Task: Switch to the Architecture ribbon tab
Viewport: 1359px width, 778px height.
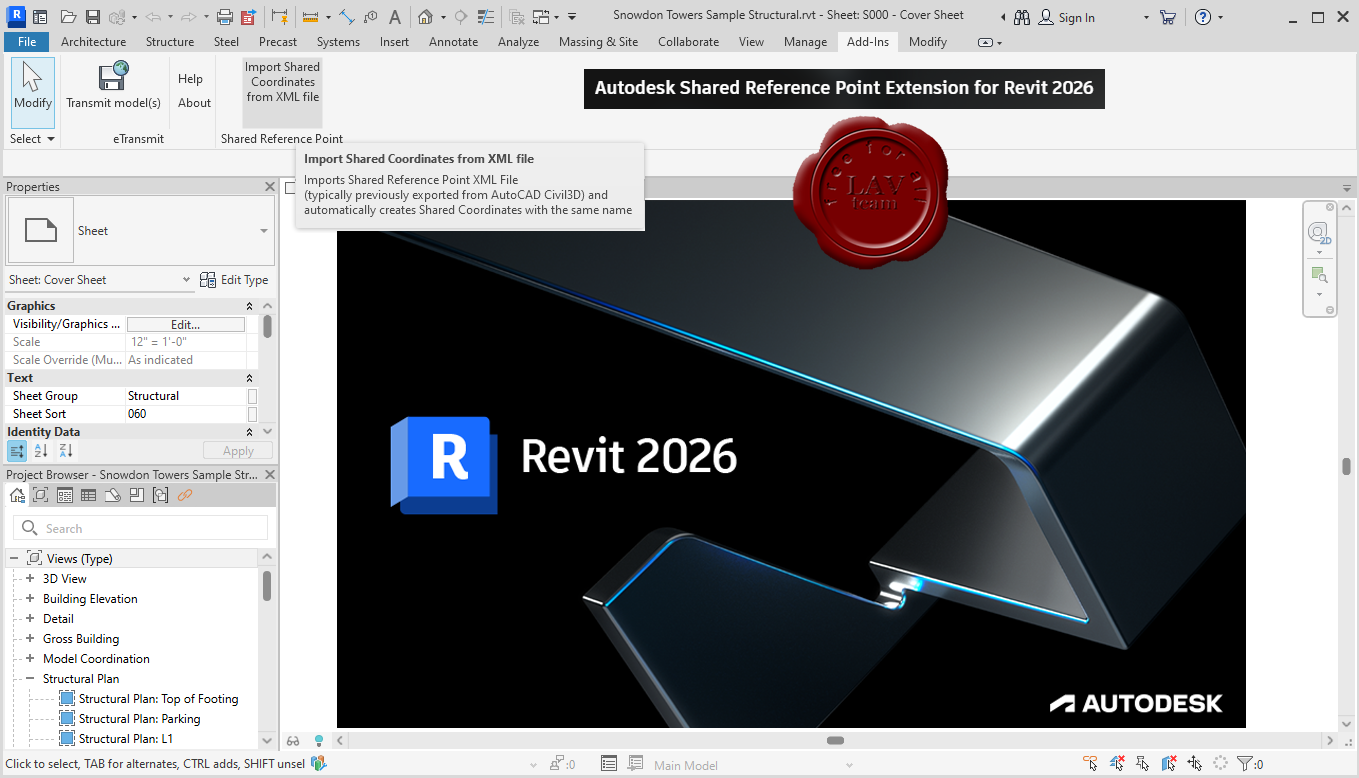Action: pyautogui.click(x=93, y=42)
